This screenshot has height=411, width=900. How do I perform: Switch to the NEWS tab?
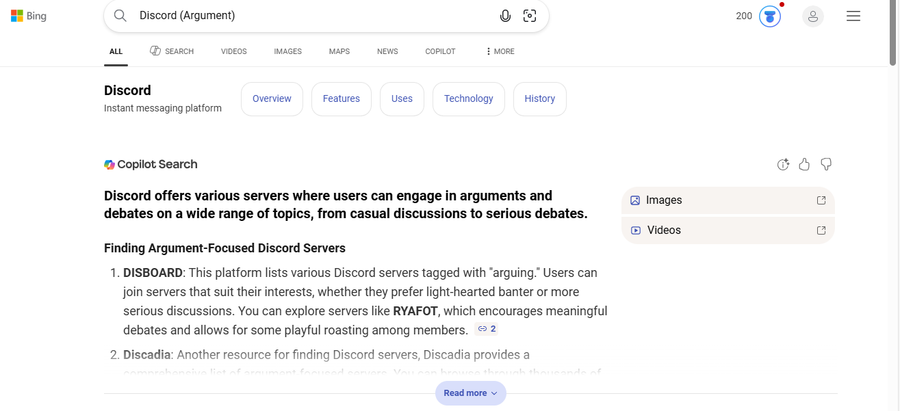[x=387, y=51]
